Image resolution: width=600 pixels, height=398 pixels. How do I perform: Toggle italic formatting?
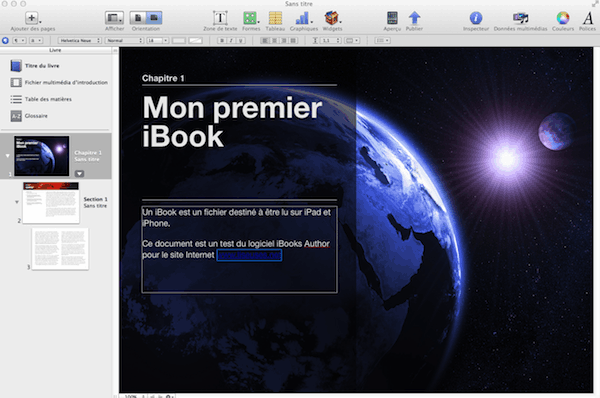(231, 40)
